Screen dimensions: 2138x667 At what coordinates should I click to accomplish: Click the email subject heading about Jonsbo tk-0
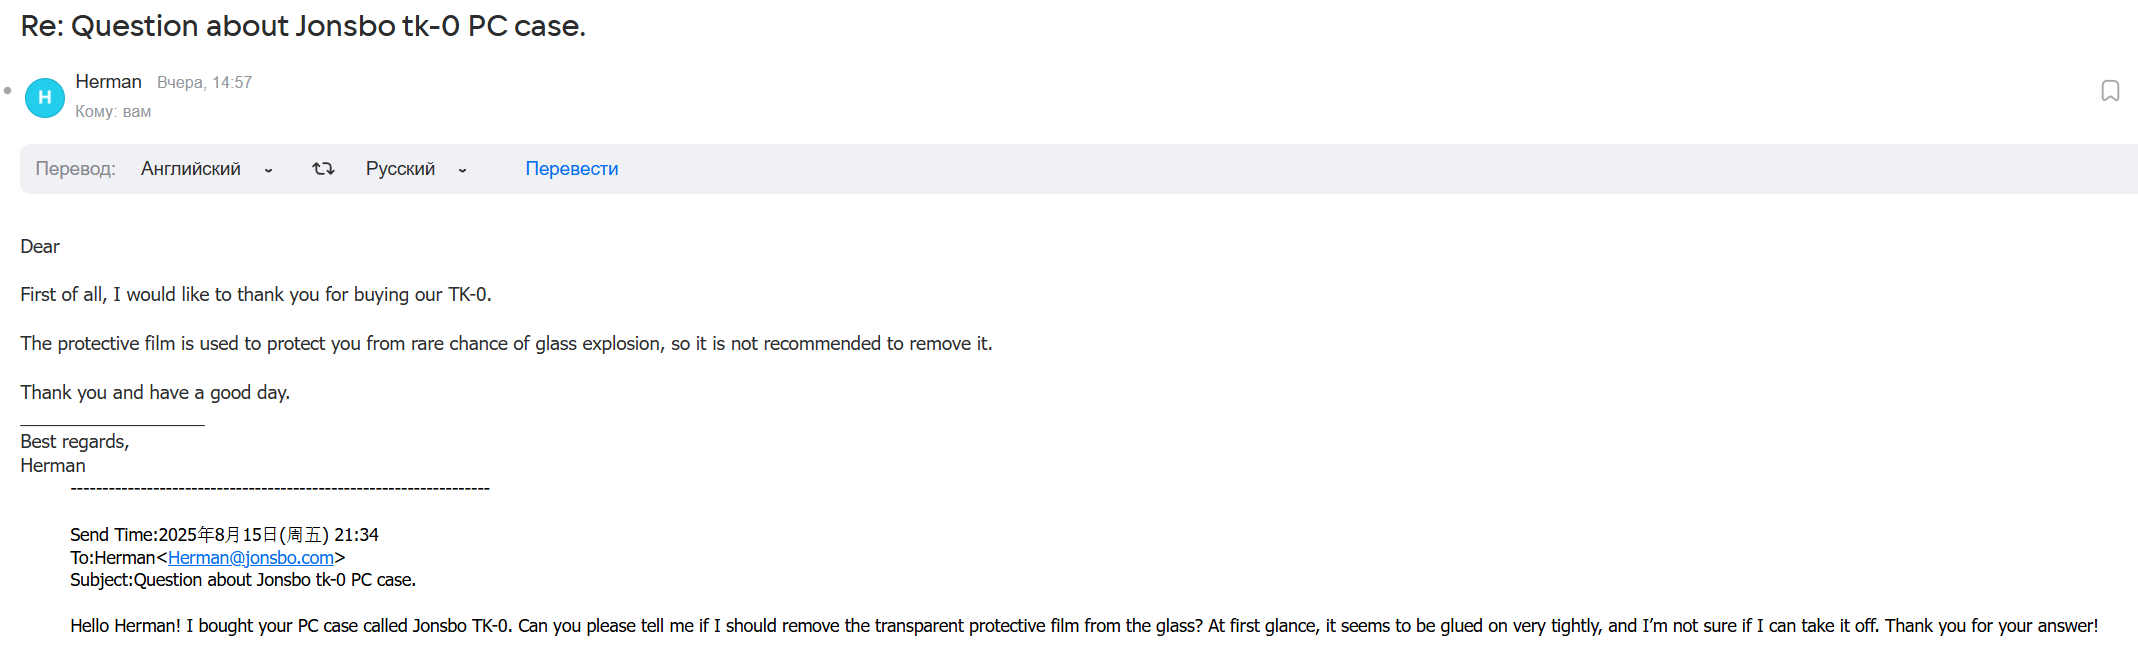pos(303,26)
